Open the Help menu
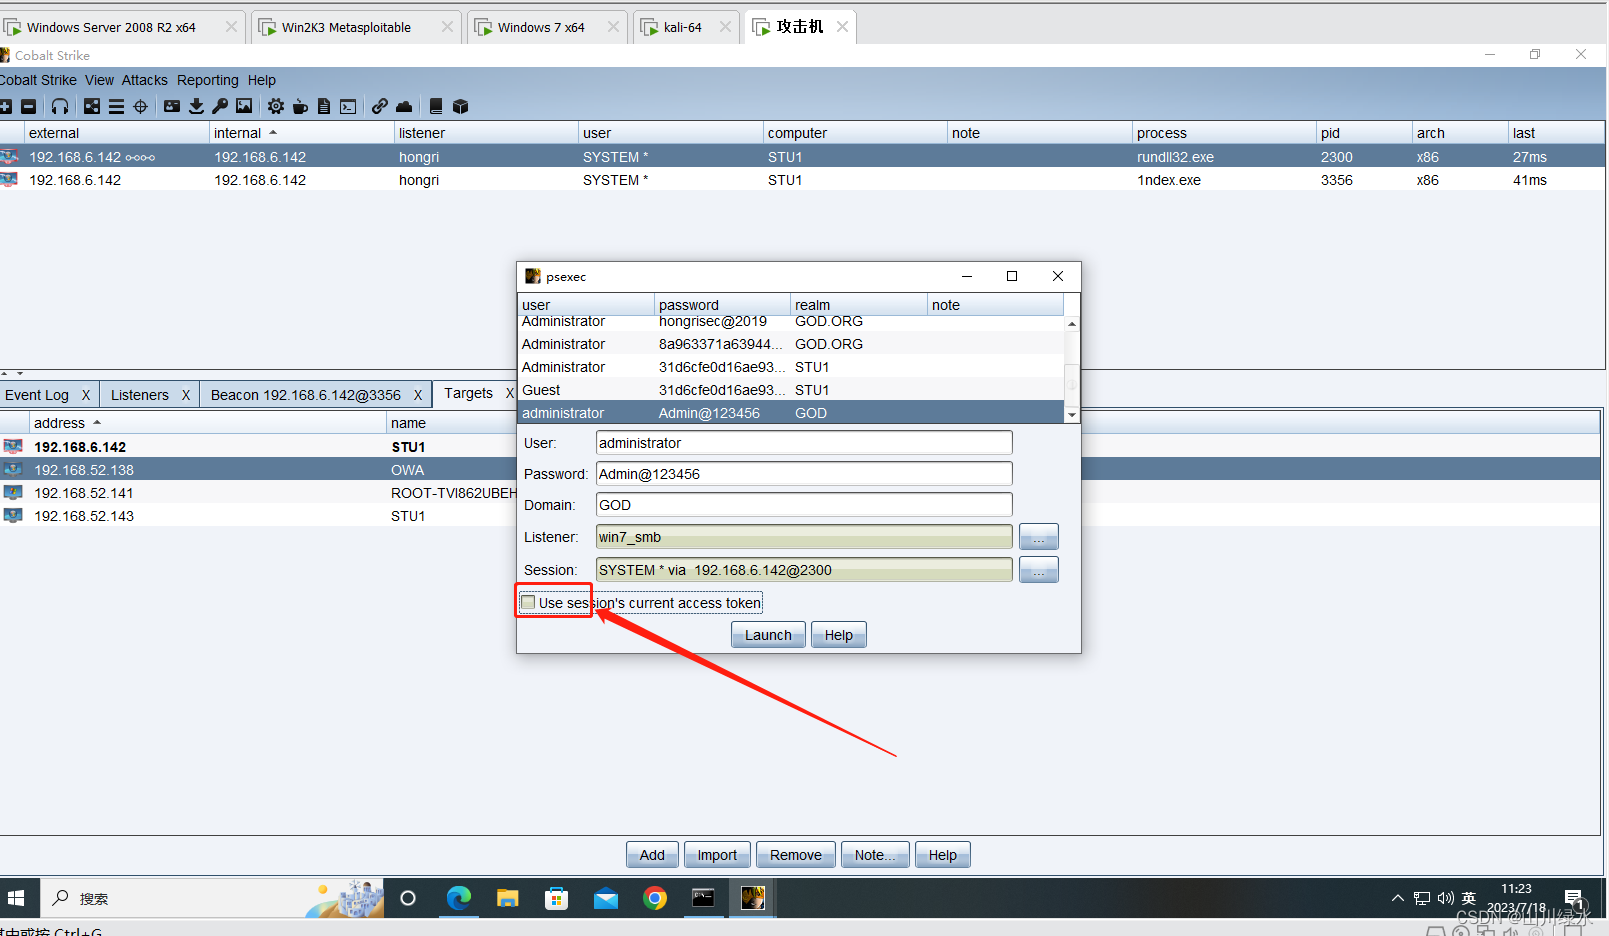The image size is (1609, 936). click(262, 80)
